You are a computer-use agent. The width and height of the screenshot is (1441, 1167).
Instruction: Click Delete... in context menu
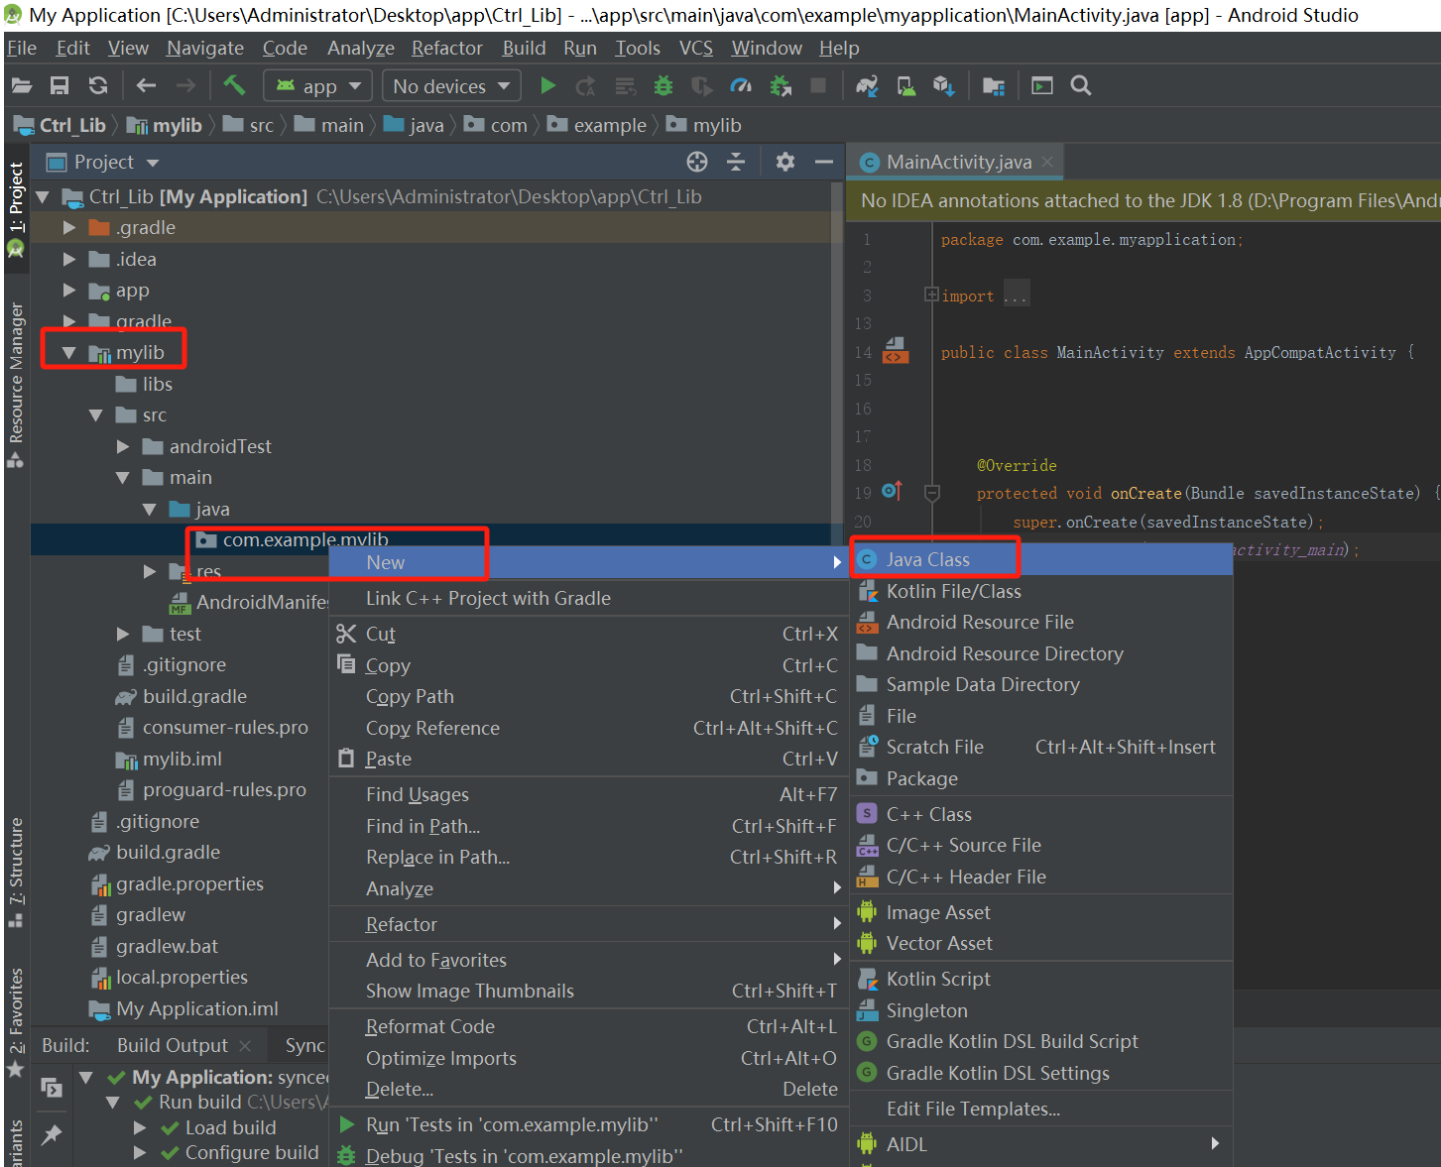[x=589, y=1089]
